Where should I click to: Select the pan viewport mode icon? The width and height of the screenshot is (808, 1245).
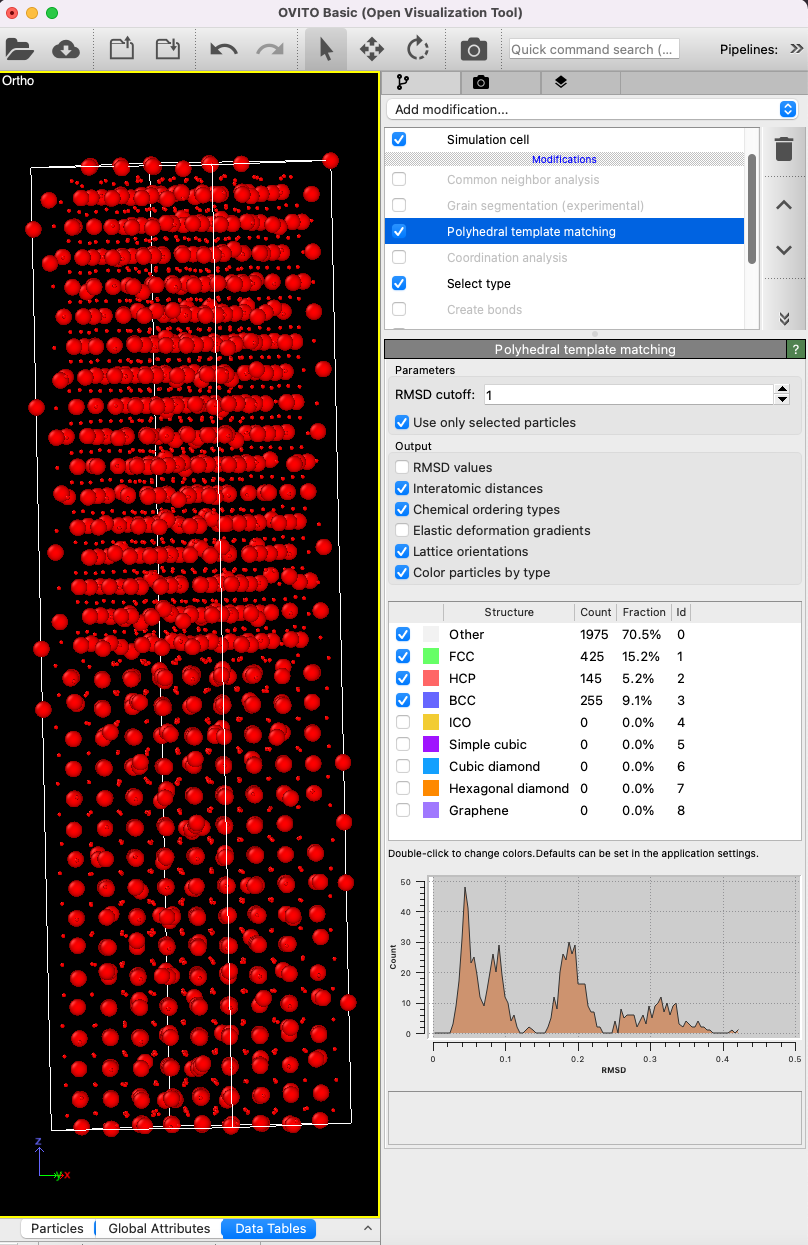pos(372,49)
